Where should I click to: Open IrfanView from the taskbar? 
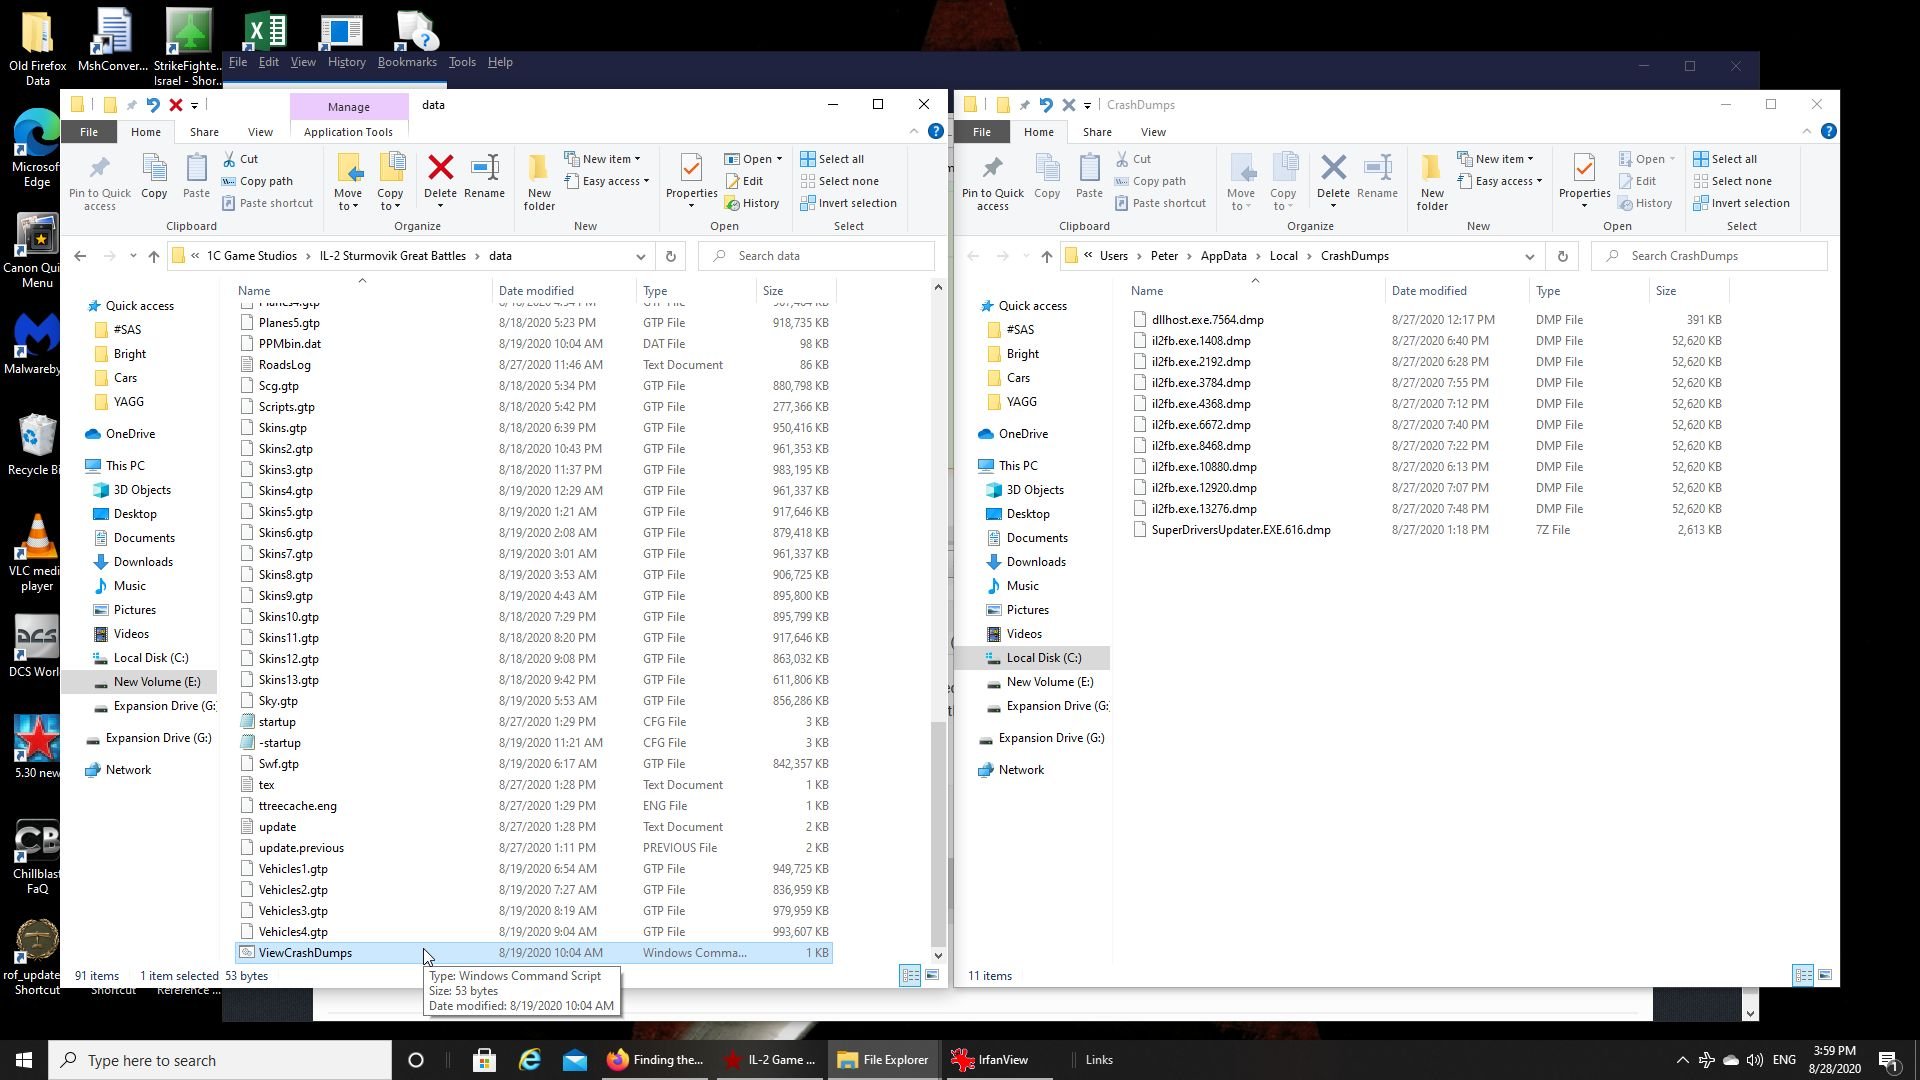(990, 1060)
